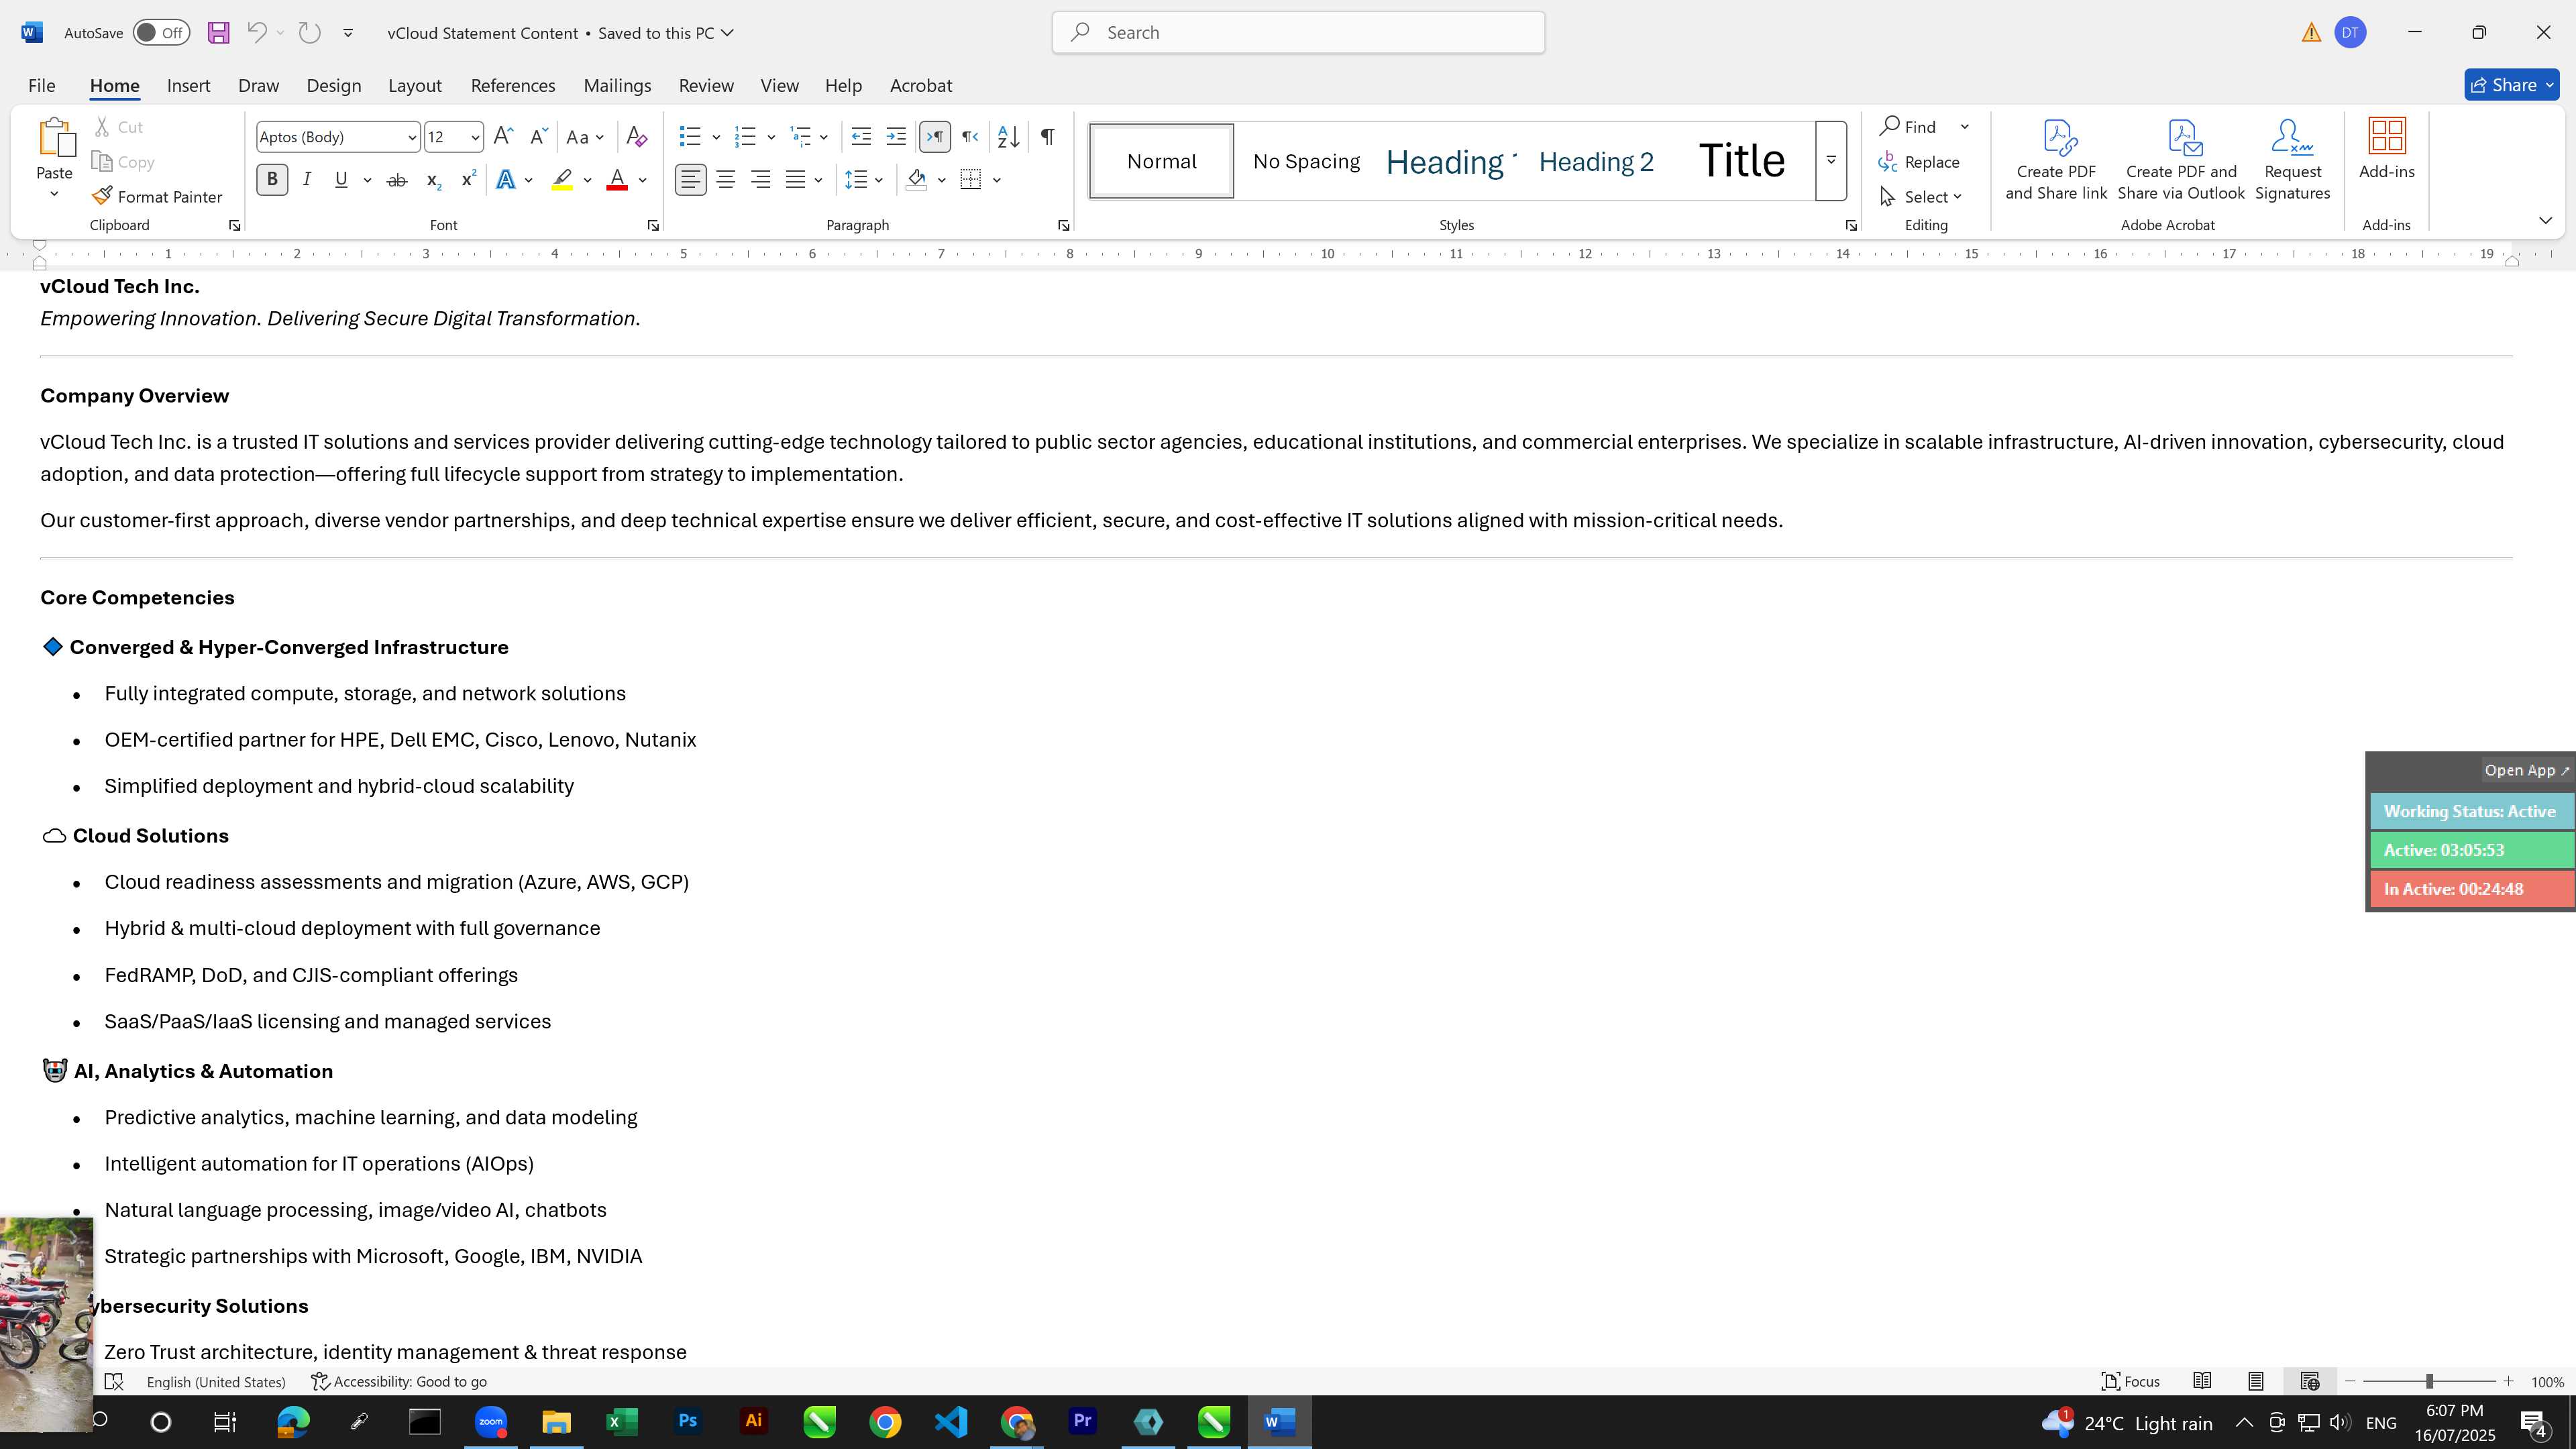This screenshot has height=1449, width=2576.
Task: Toggle Italic formatting
Action: pyautogui.click(x=307, y=180)
